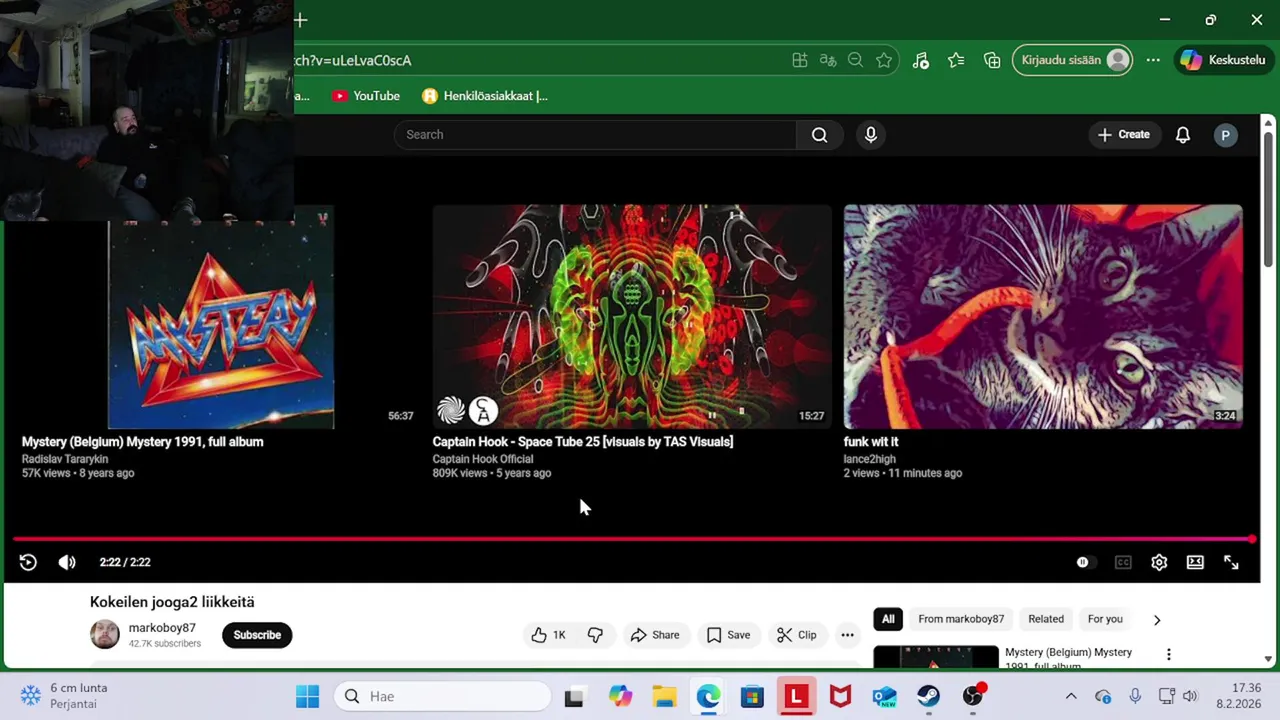Click Mystery (Belgium) Mystery 1991 title
1280x720 pixels.
pos(143,442)
